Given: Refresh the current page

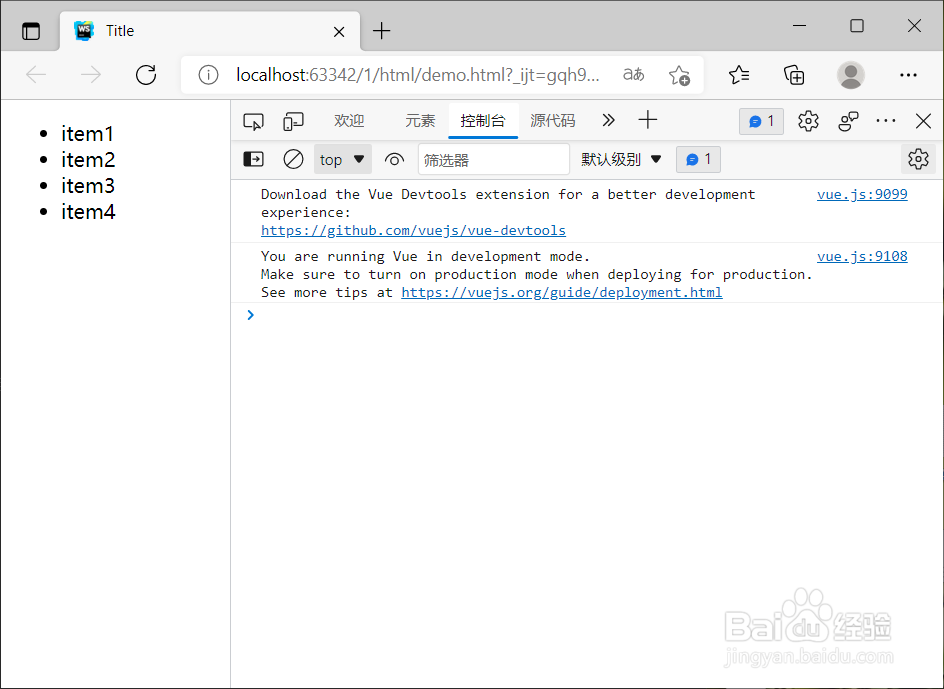Looking at the screenshot, I should (x=146, y=75).
